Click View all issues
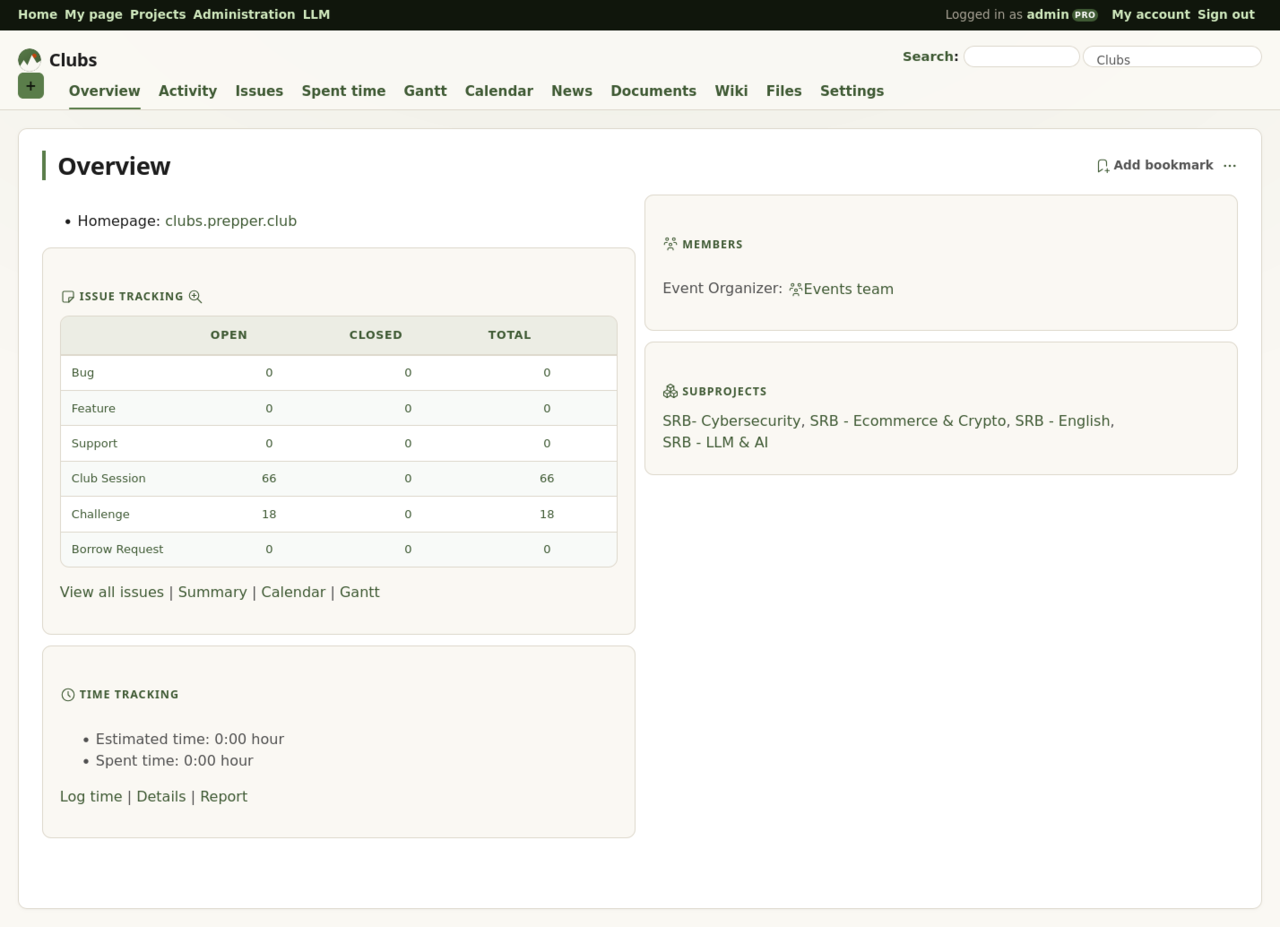The image size is (1280, 927). coord(112,592)
